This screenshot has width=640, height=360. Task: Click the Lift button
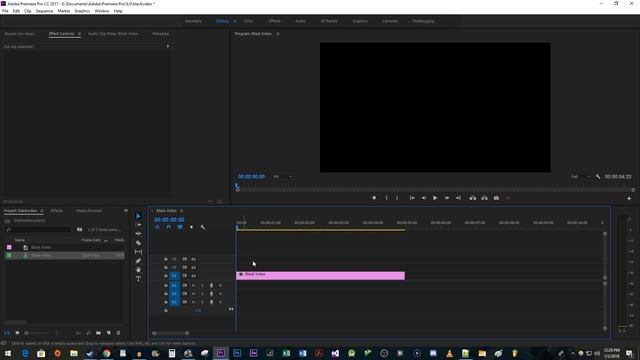coord(473,198)
